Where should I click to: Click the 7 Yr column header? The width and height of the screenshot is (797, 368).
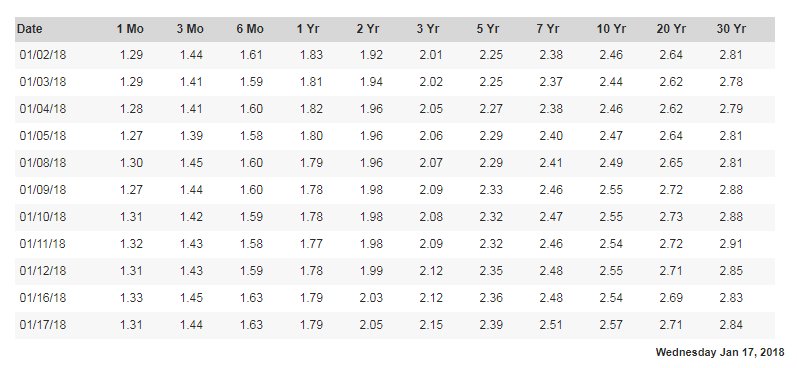(x=547, y=29)
